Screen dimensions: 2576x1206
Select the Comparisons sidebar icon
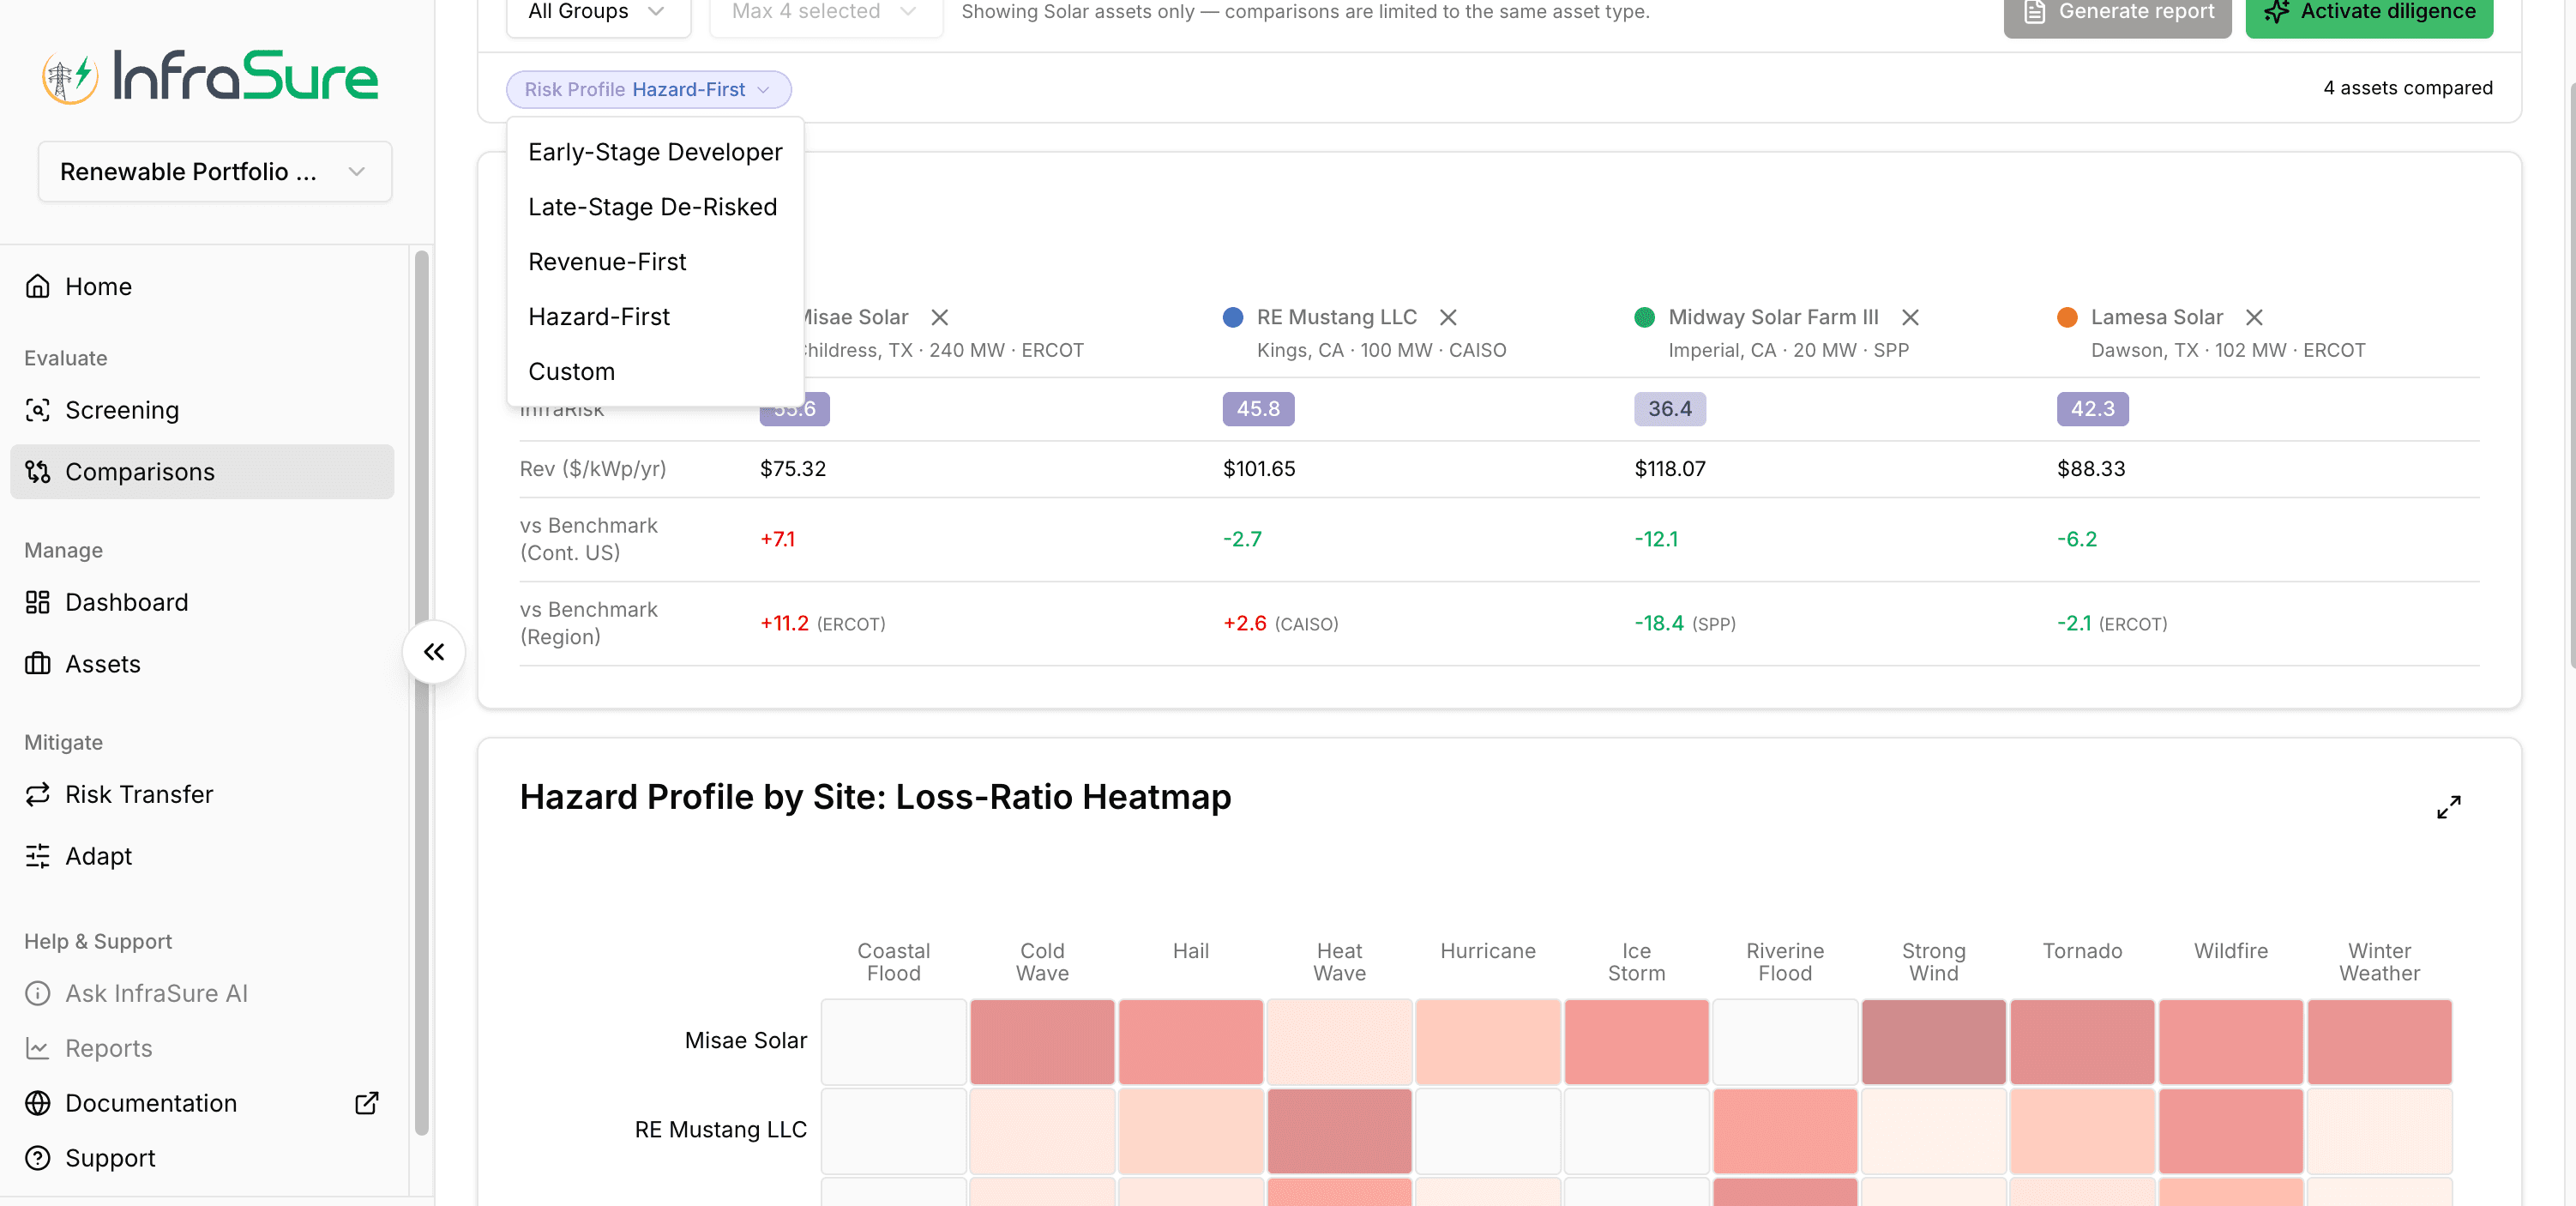click(x=38, y=472)
